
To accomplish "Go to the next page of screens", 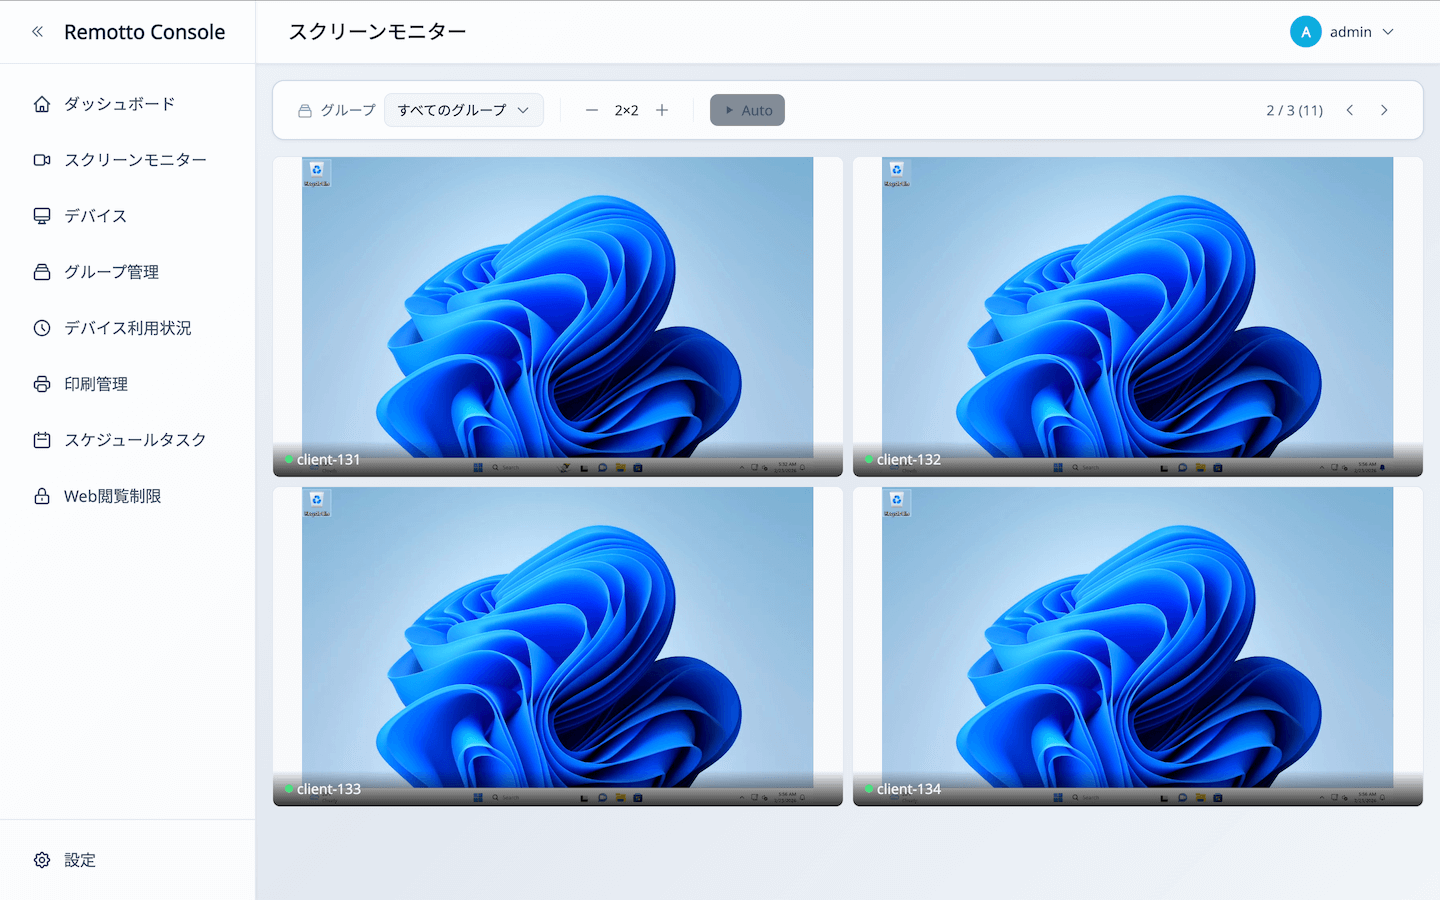I will (x=1384, y=110).
